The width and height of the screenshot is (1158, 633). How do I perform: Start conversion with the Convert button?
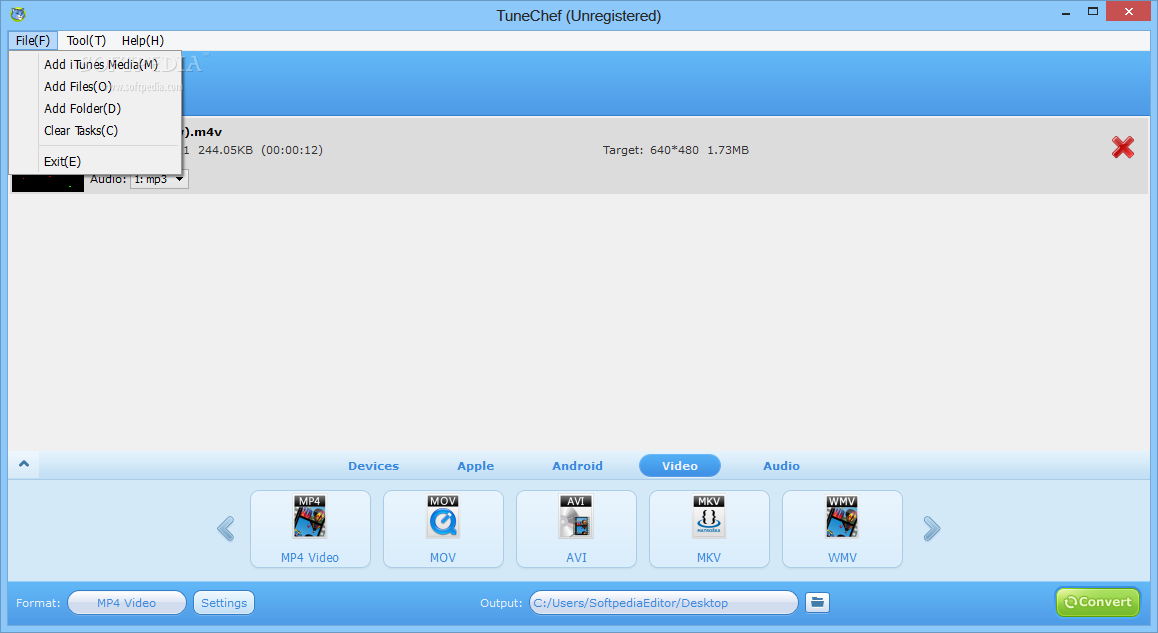[1098, 602]
